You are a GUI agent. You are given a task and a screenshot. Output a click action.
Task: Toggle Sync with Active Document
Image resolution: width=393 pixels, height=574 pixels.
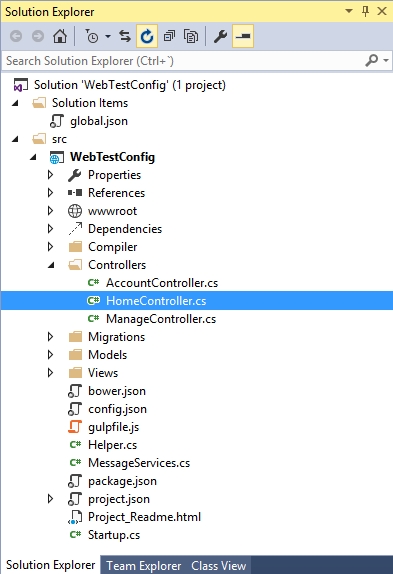click(x=125, y=36)
